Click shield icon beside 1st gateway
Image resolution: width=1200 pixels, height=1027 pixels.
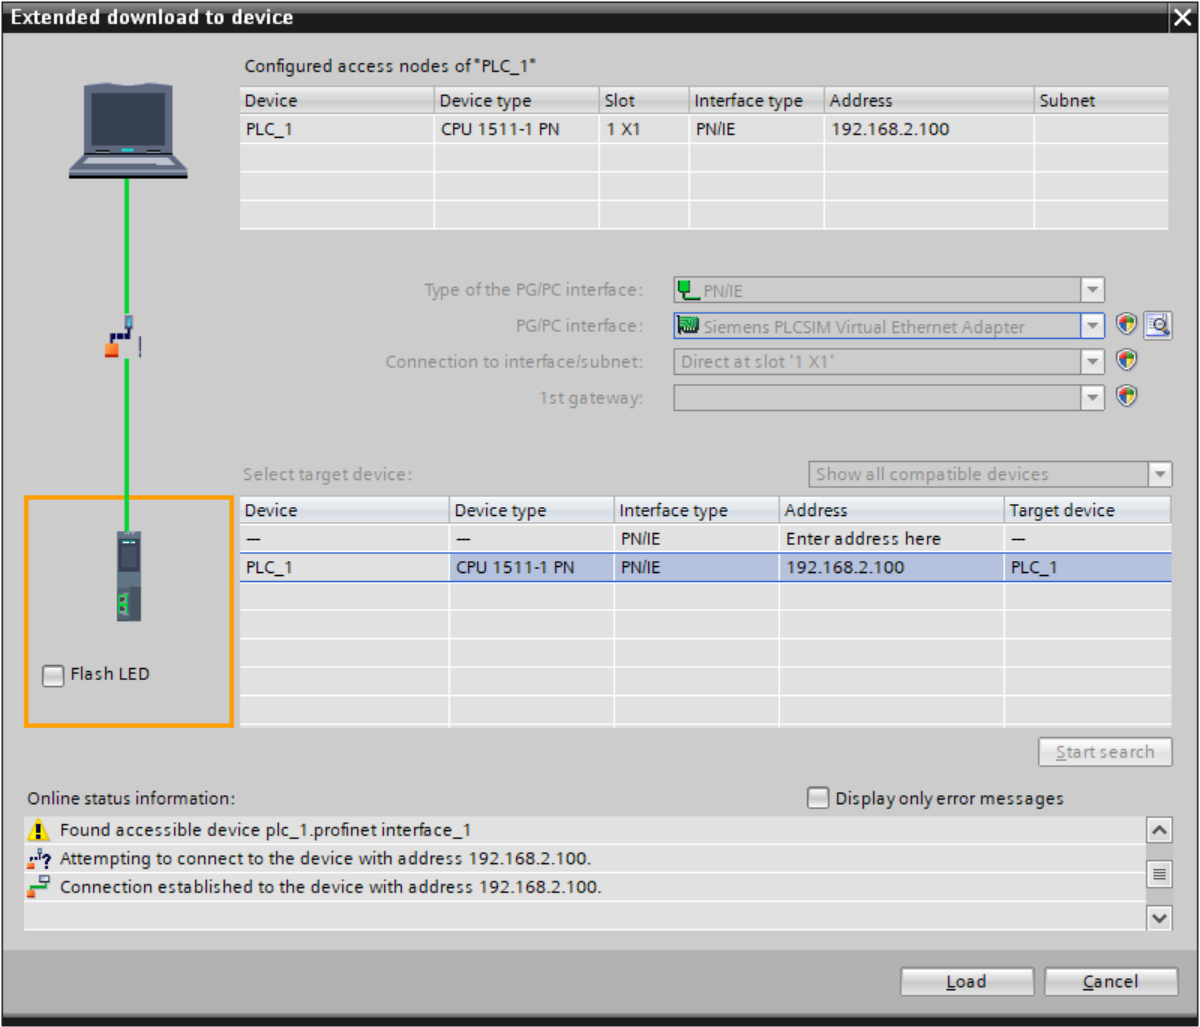[1127, 396]
